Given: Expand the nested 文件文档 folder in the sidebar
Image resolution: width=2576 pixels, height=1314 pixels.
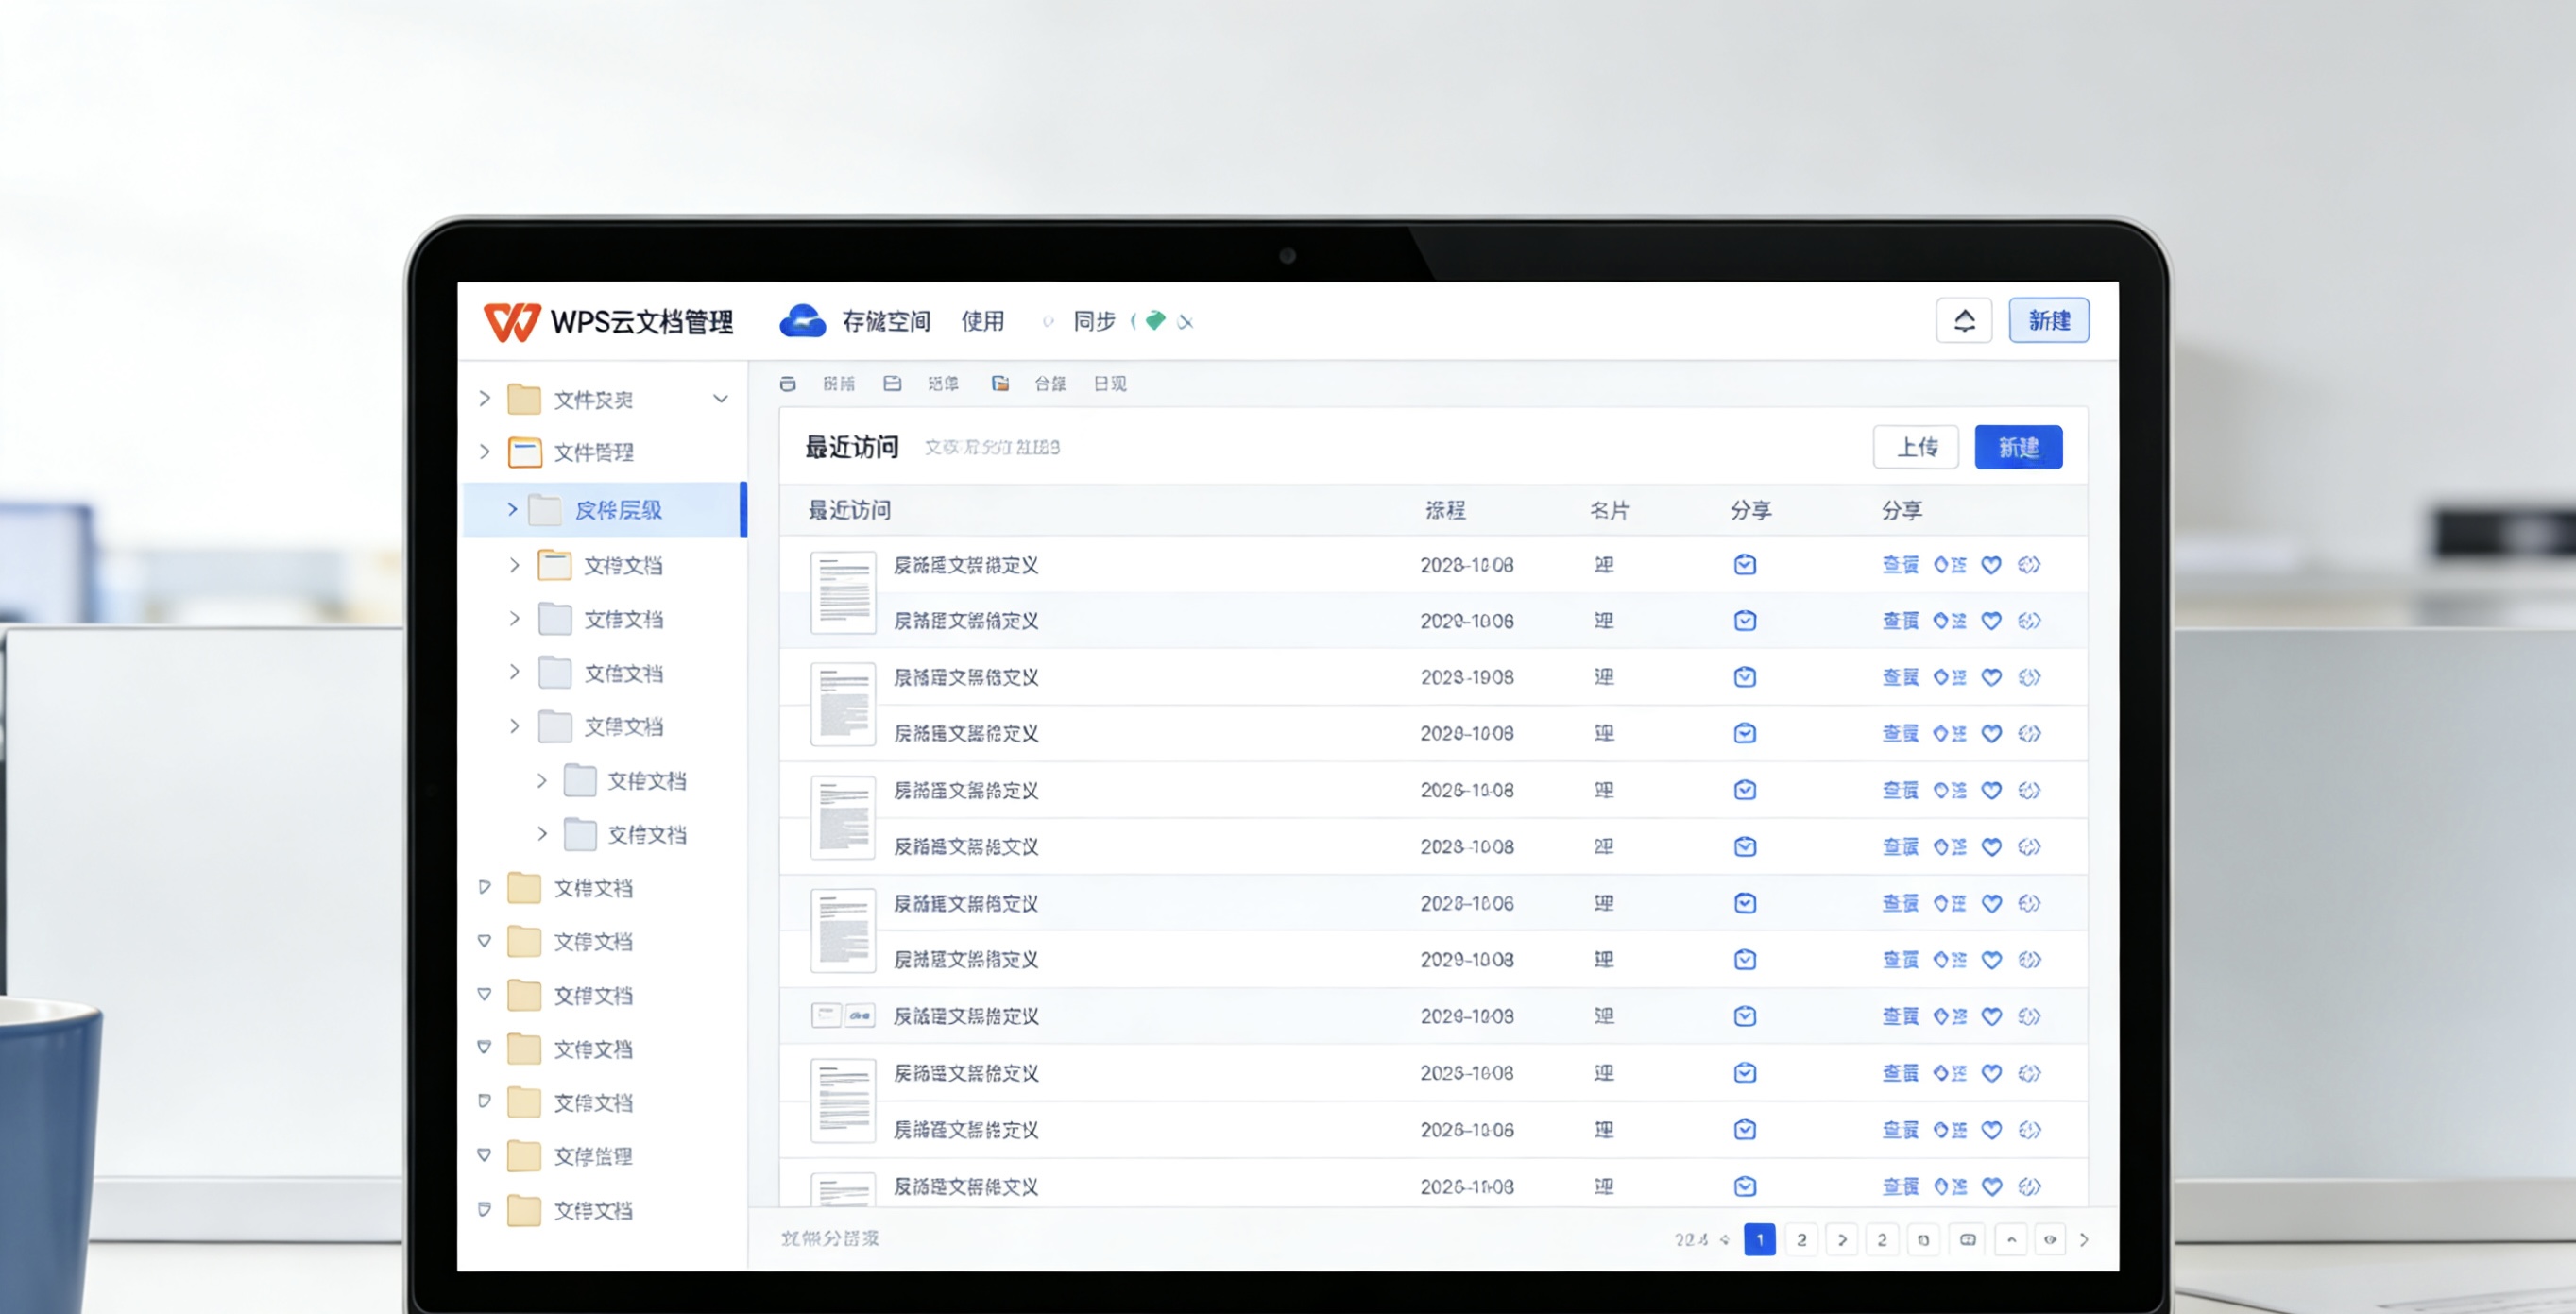Looking at the screenshot, I should tap(540, 781).
